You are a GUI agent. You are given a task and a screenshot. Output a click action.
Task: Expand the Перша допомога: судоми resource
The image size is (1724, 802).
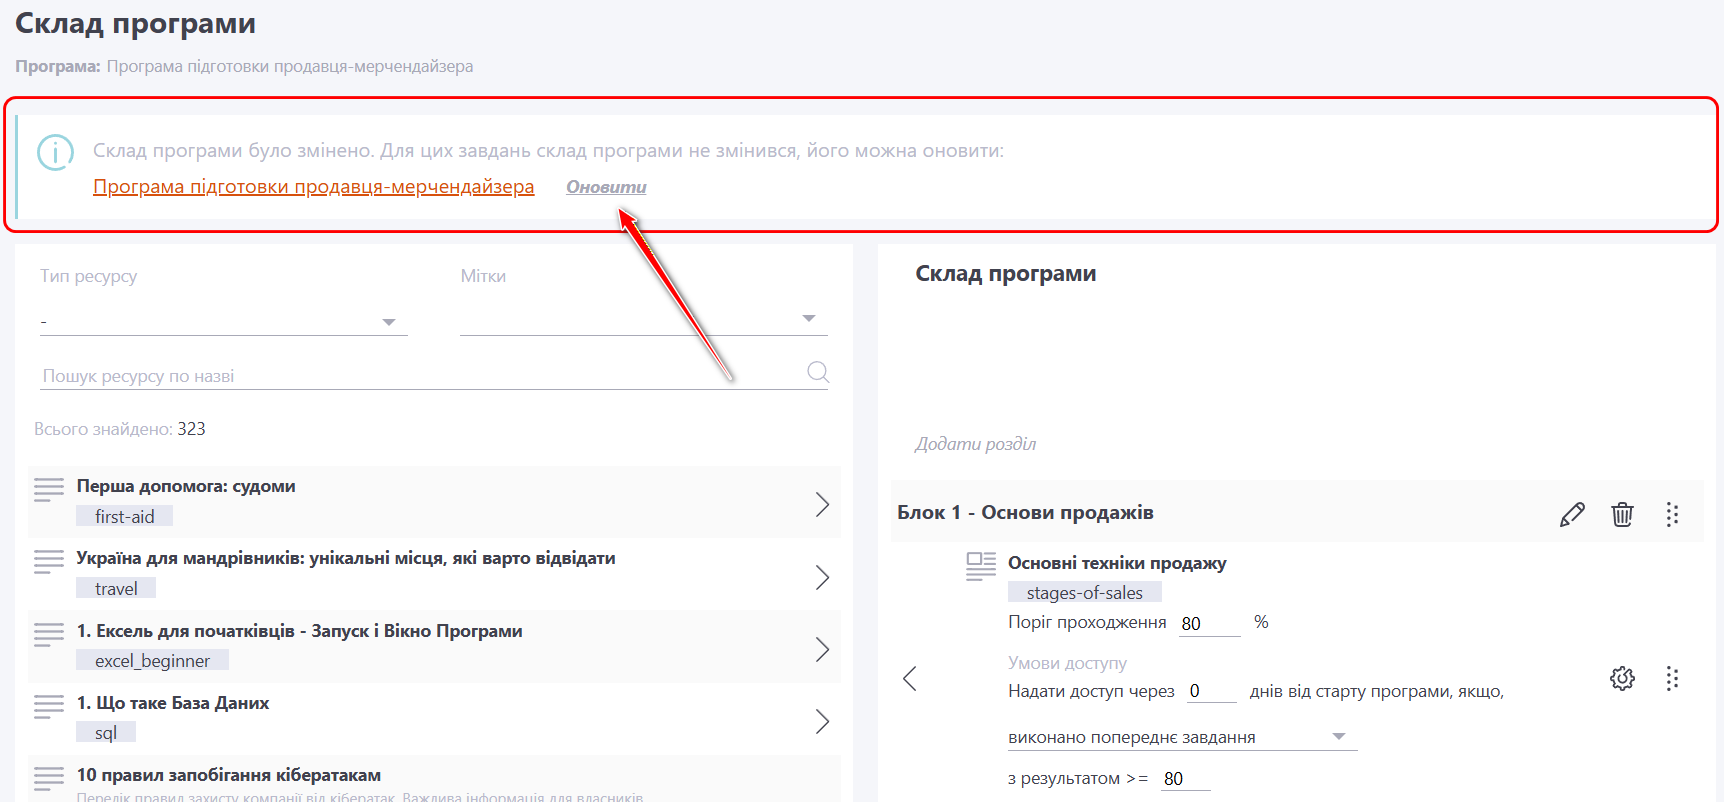(x=822, y=504)
